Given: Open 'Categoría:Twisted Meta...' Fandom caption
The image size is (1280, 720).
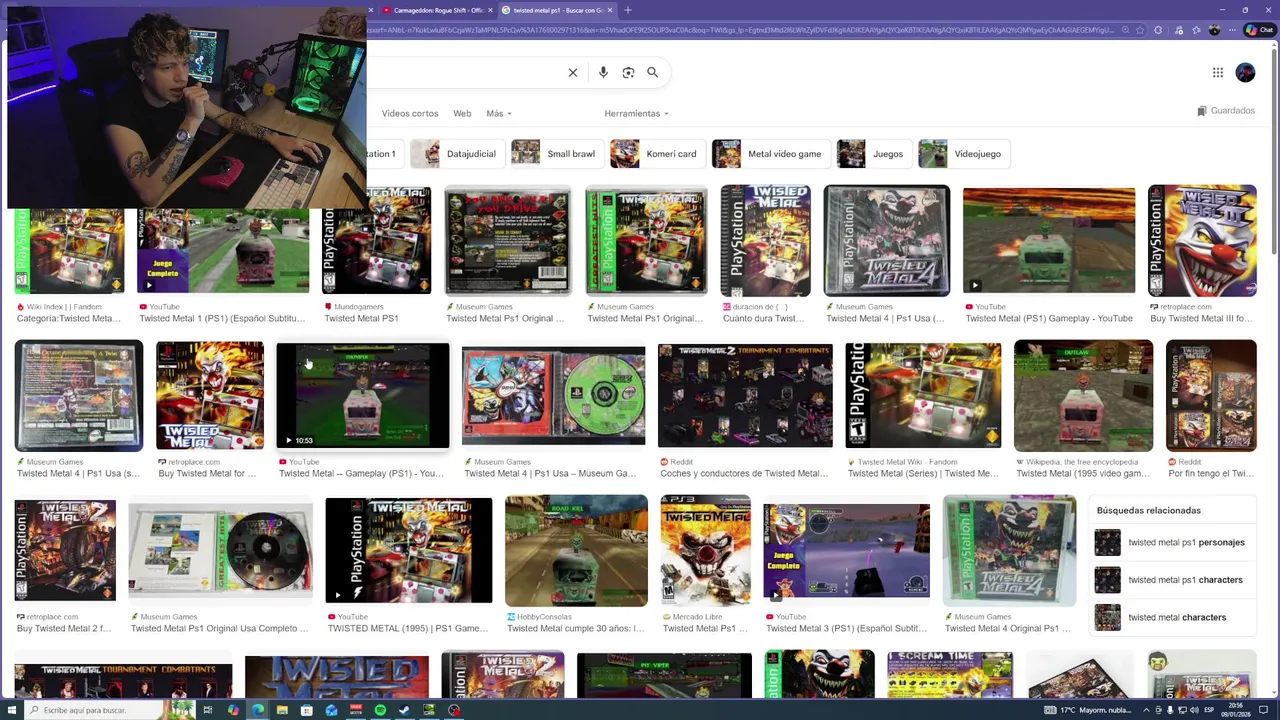Looking at the screenshot, I should (69, 318).
